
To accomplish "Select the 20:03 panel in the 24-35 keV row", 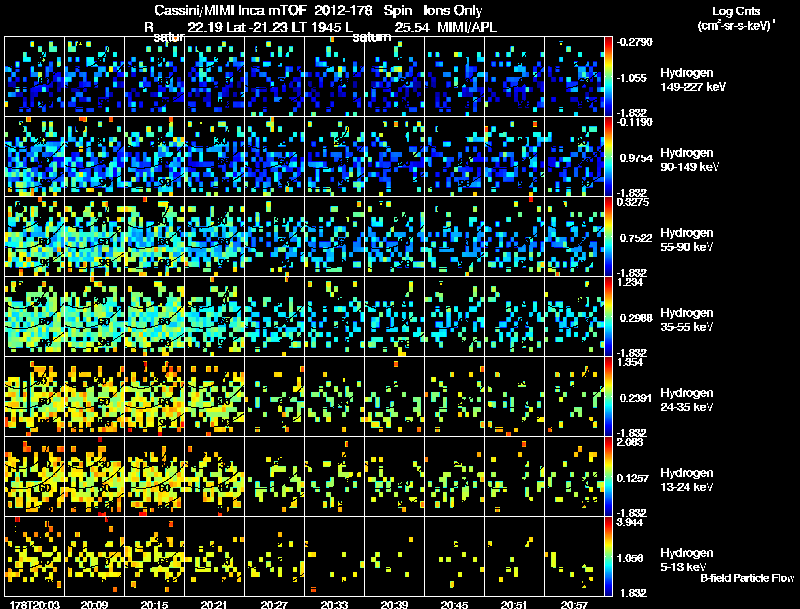I will (35, 397).
